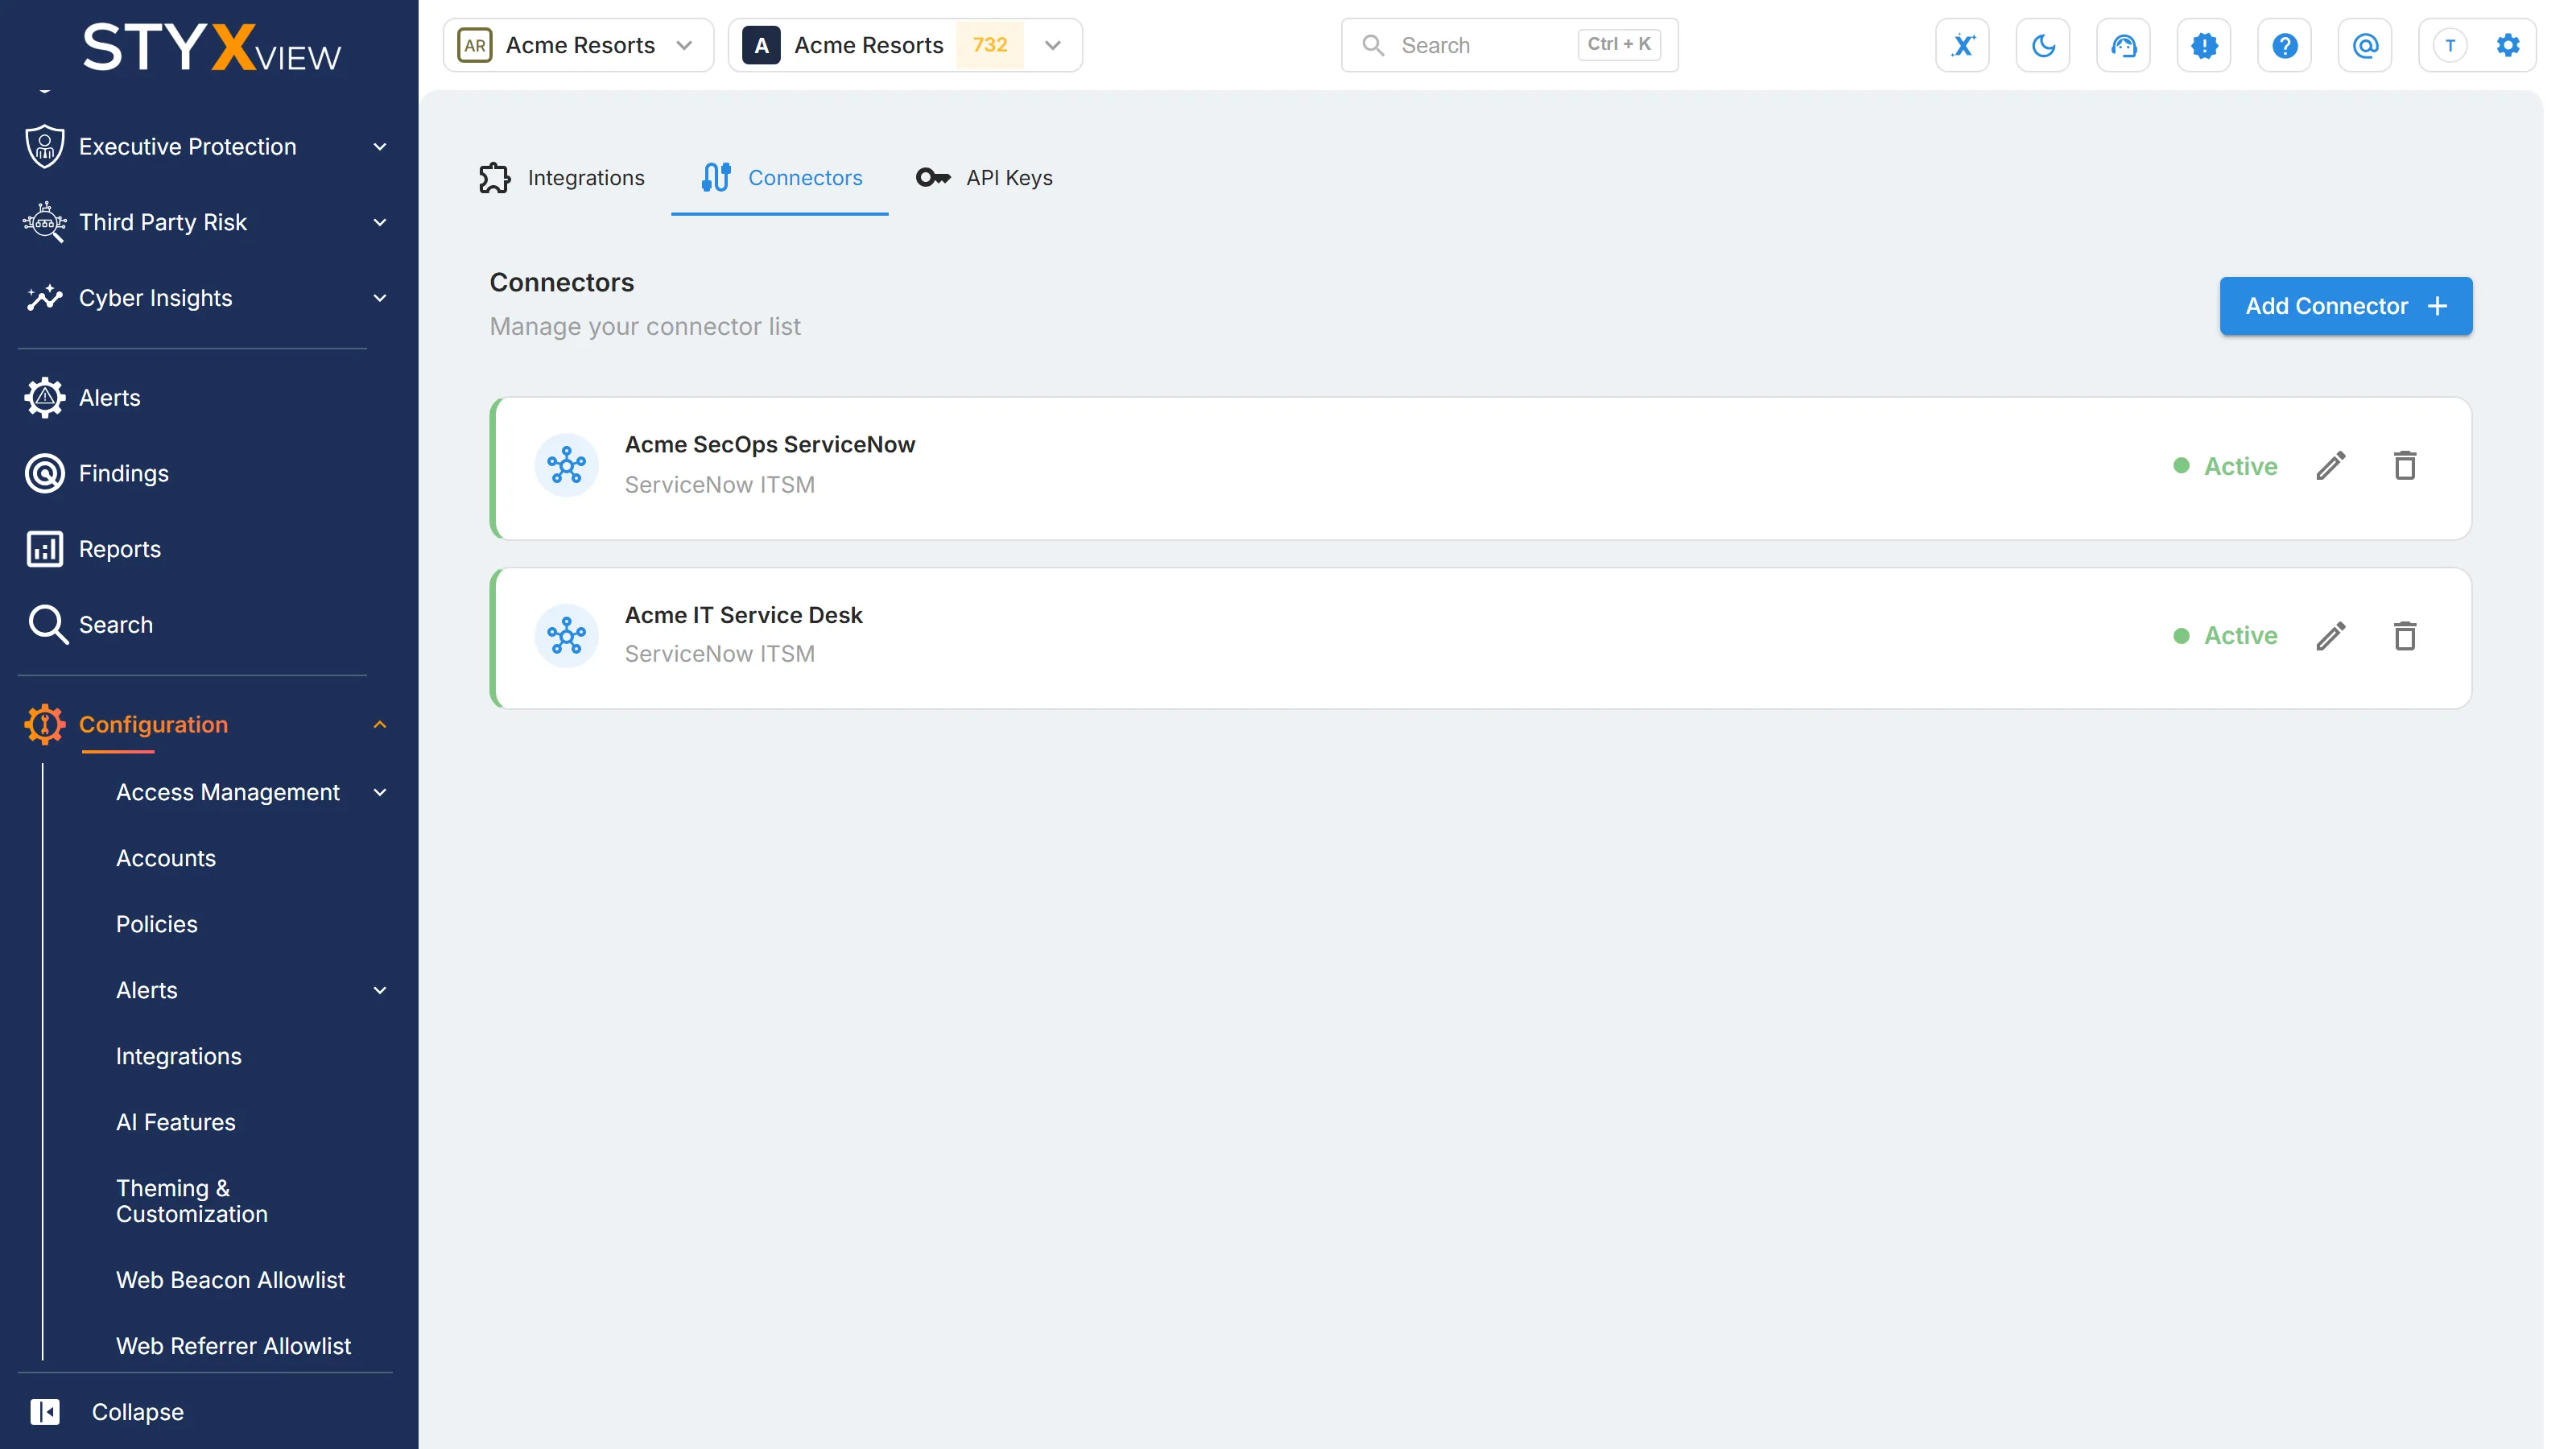
Task: Select the Connectors tab
Action: pos(781,178)
